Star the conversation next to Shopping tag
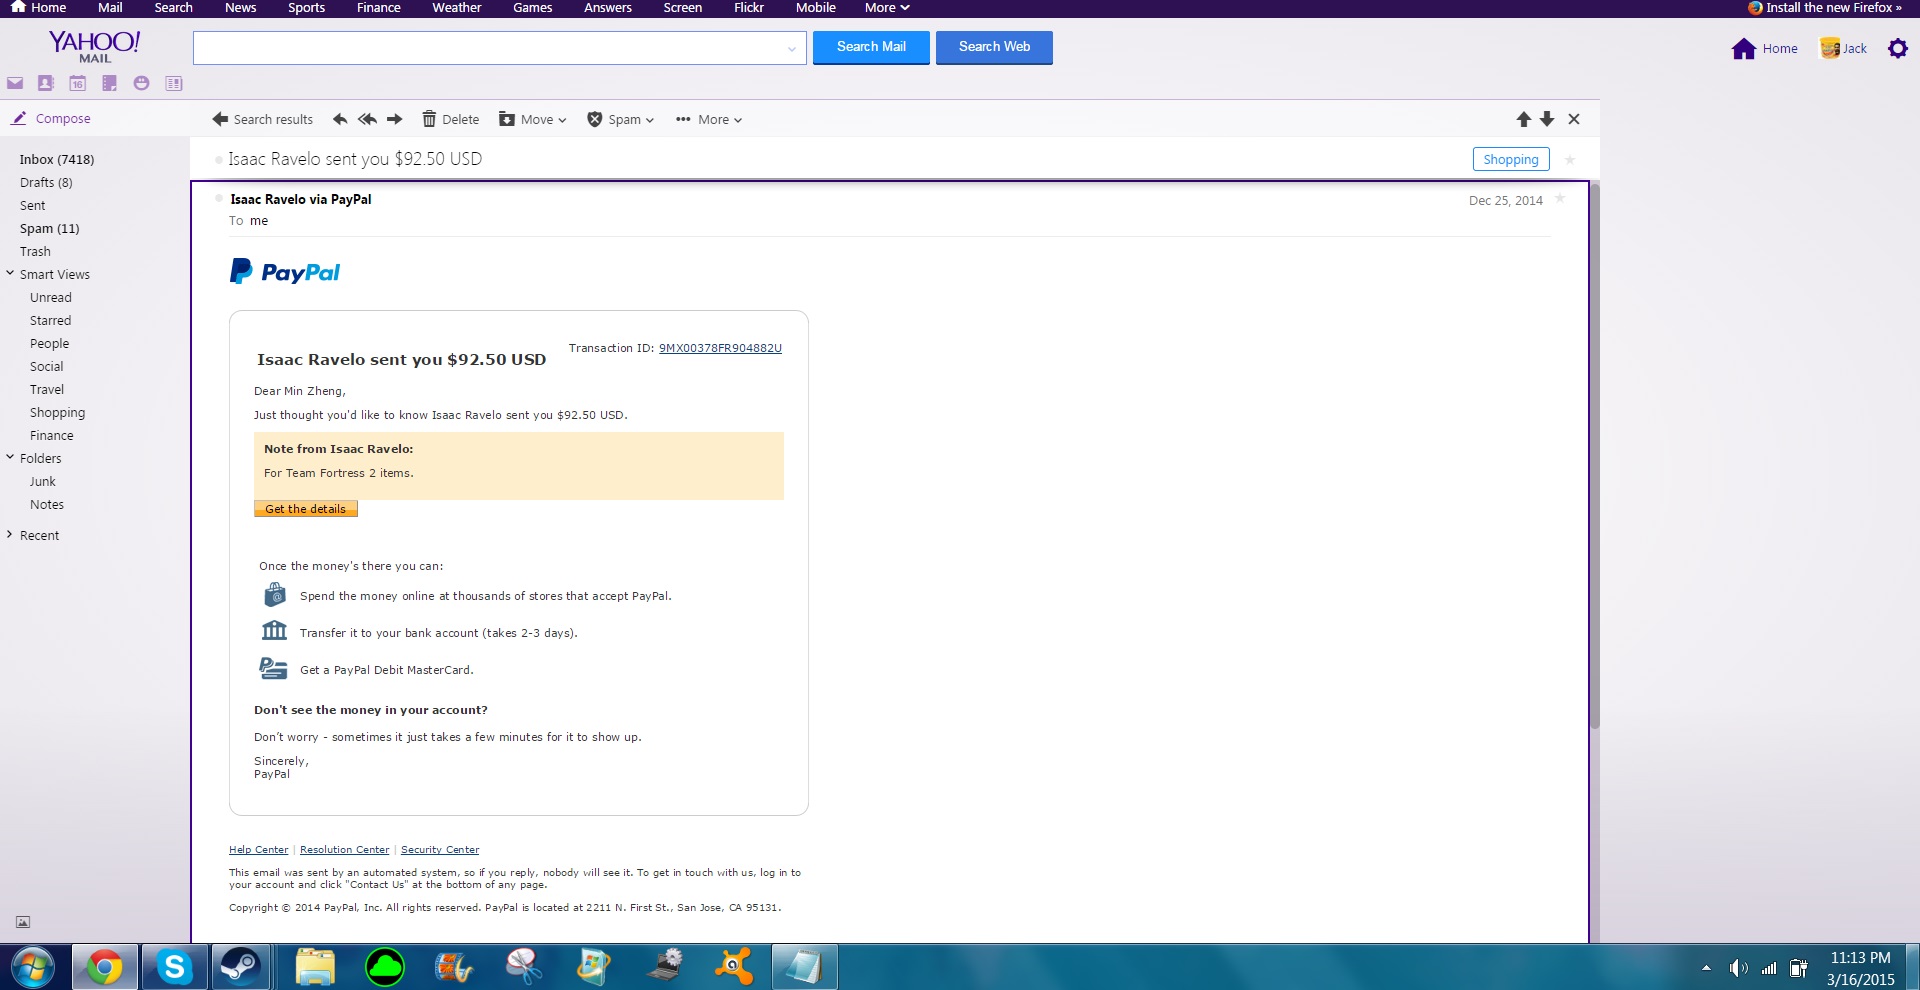 click(x=1570, y=160)
